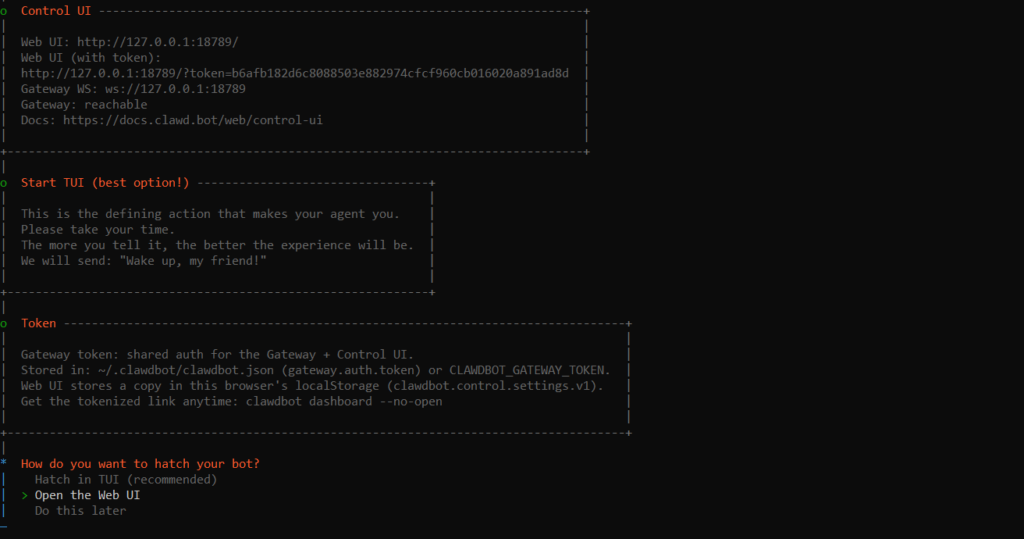Pick the Do this later option
This screenshot has width=1024, height=539.
tap(80, 511)
